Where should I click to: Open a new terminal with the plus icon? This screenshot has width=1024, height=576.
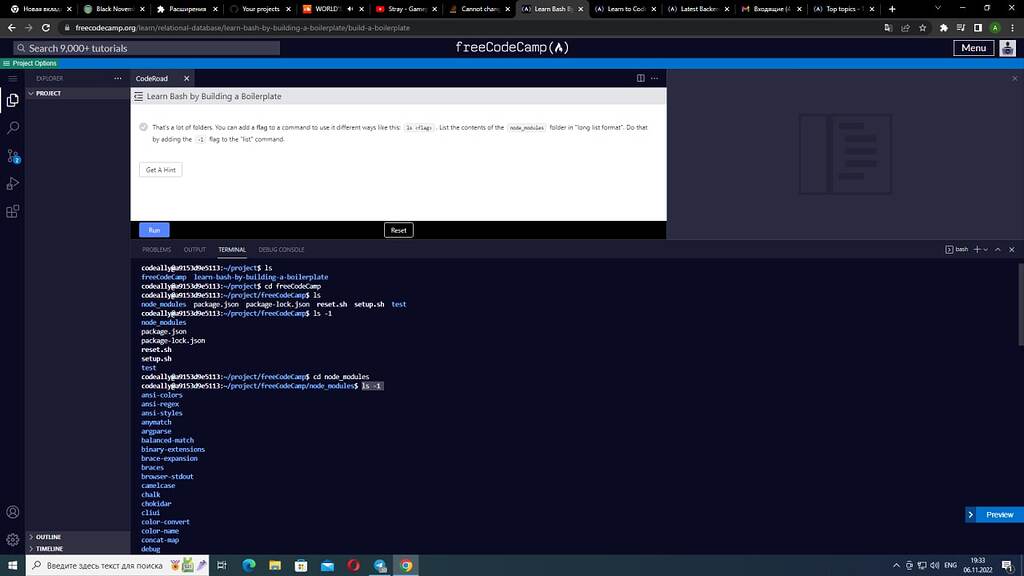pyautogui.click(x=977, y=250)
